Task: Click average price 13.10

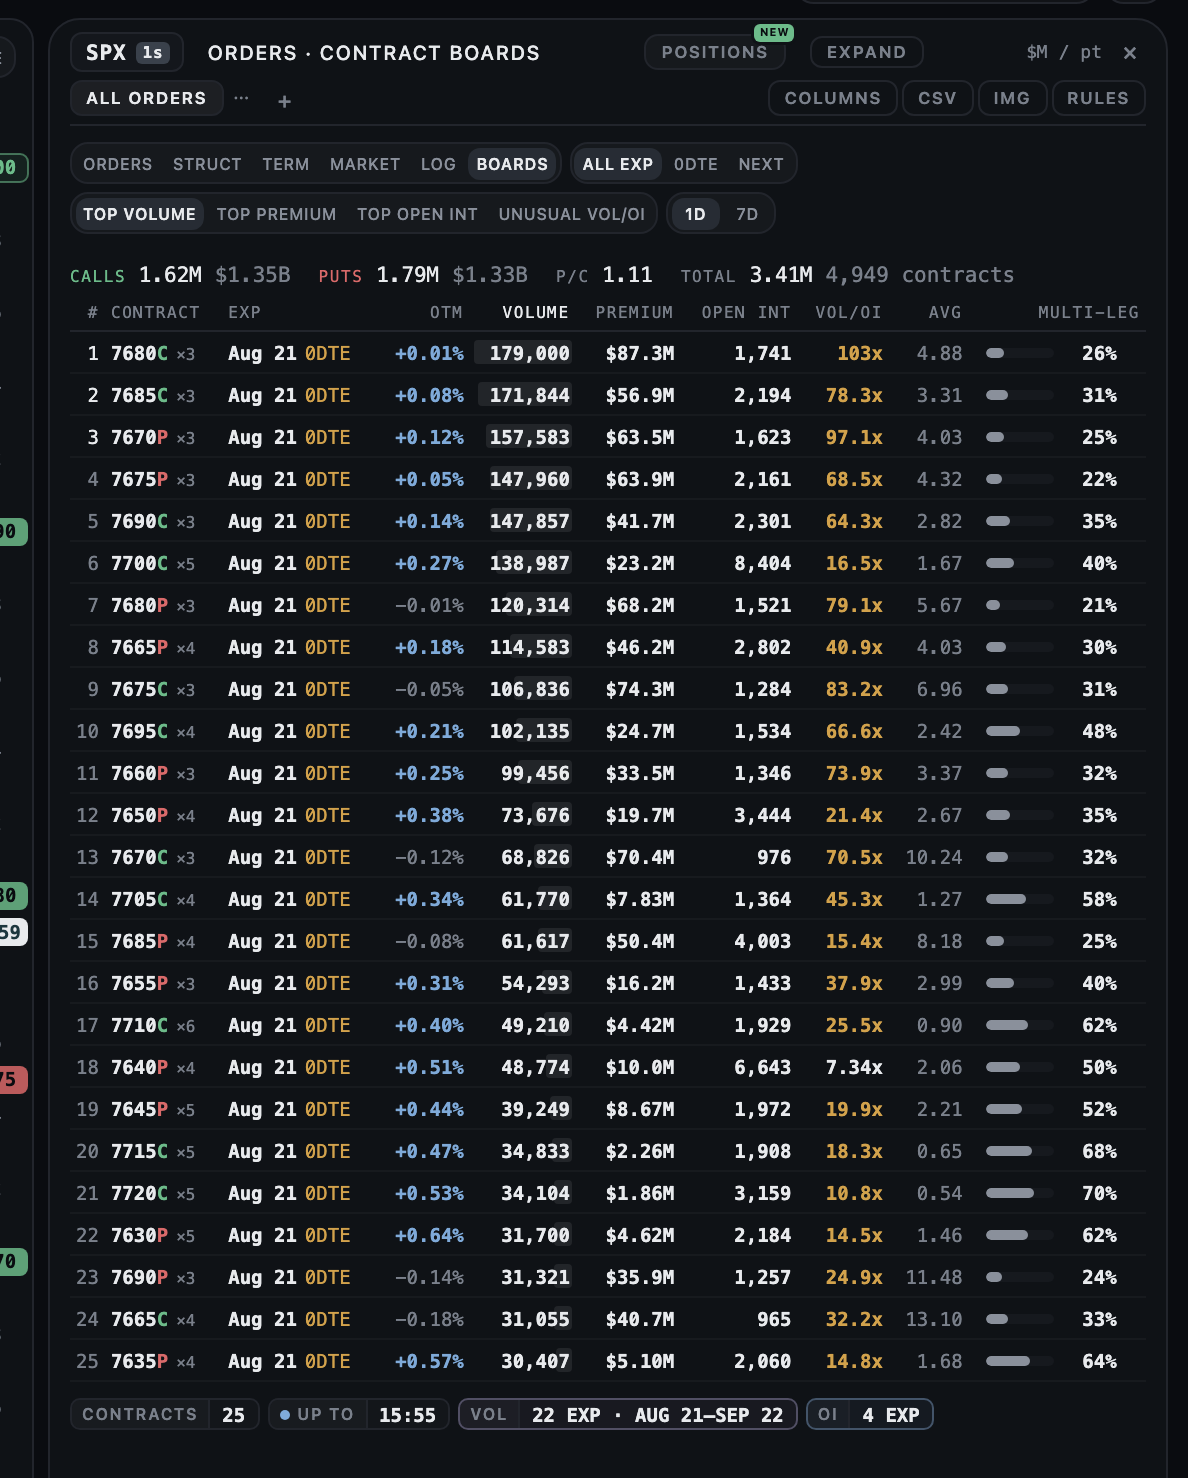Action: pos(934,1320)
